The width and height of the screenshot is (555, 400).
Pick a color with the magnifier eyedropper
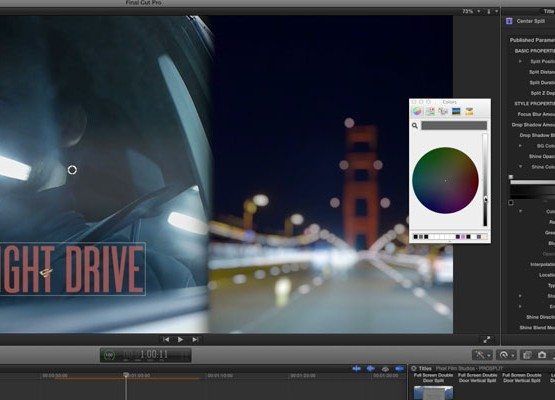pyautogui.click(x=415, y=126)
